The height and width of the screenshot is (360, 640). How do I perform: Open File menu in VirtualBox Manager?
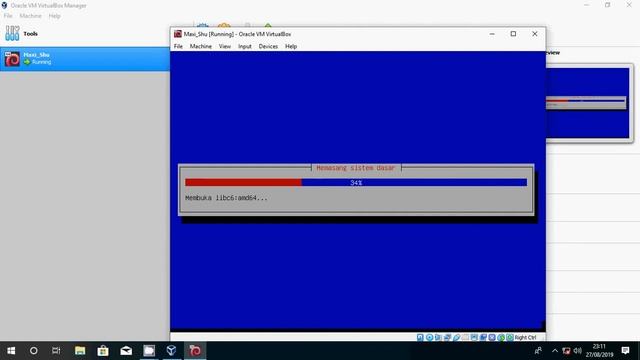pos(8,16)
